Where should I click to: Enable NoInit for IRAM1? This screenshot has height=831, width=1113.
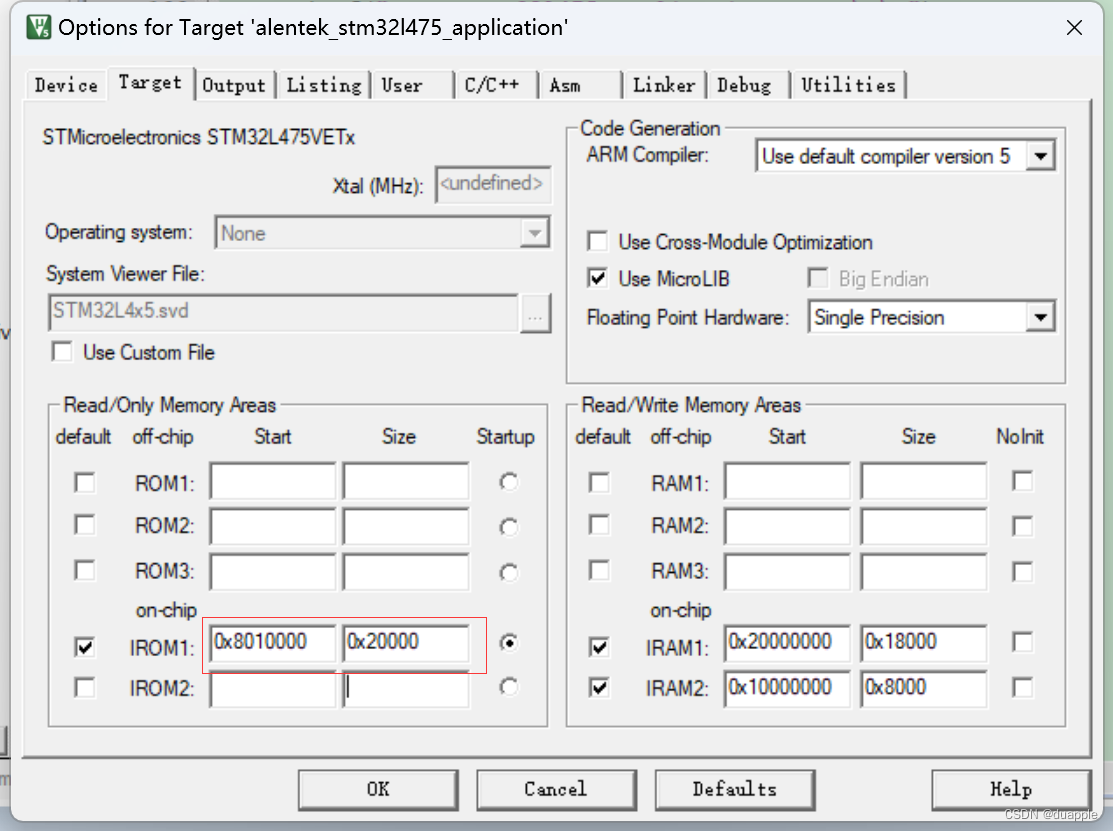point(1022,643)
